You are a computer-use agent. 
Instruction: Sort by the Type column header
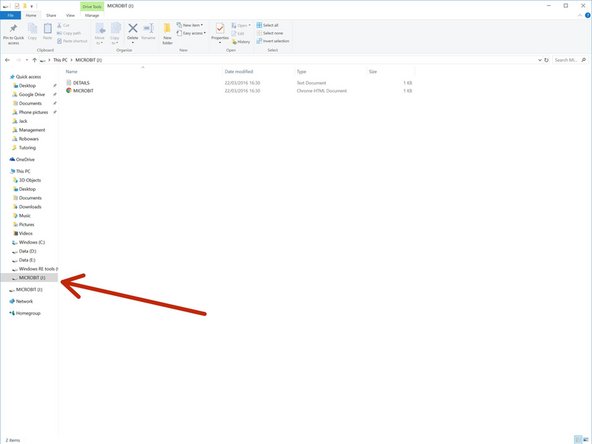(301, 71)
